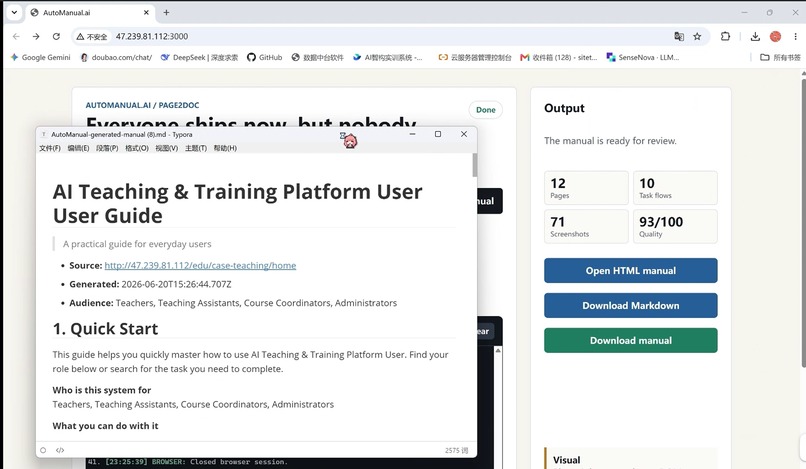The image size is (806, 469).
Task: Open the Typora 格式(O) menu
Action: click(x=137, y=148)
